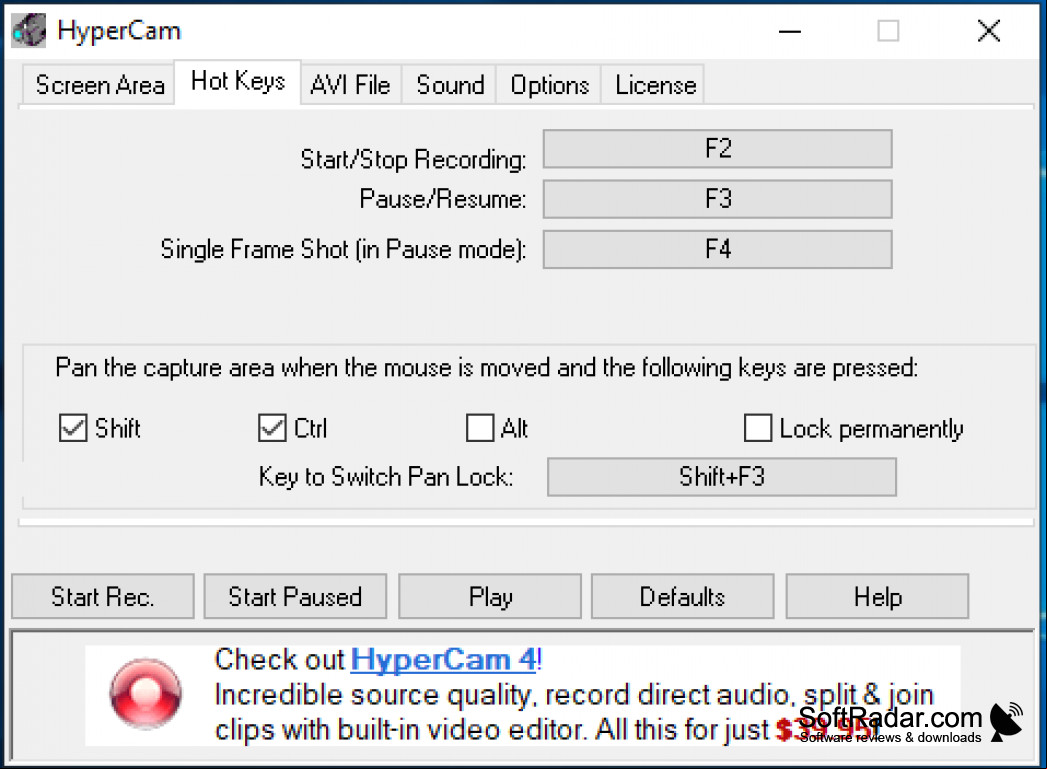The image size is (1047, 769).
Task: Set the Pause/Resume F3 hotkey field
Action: click(718, 198)
